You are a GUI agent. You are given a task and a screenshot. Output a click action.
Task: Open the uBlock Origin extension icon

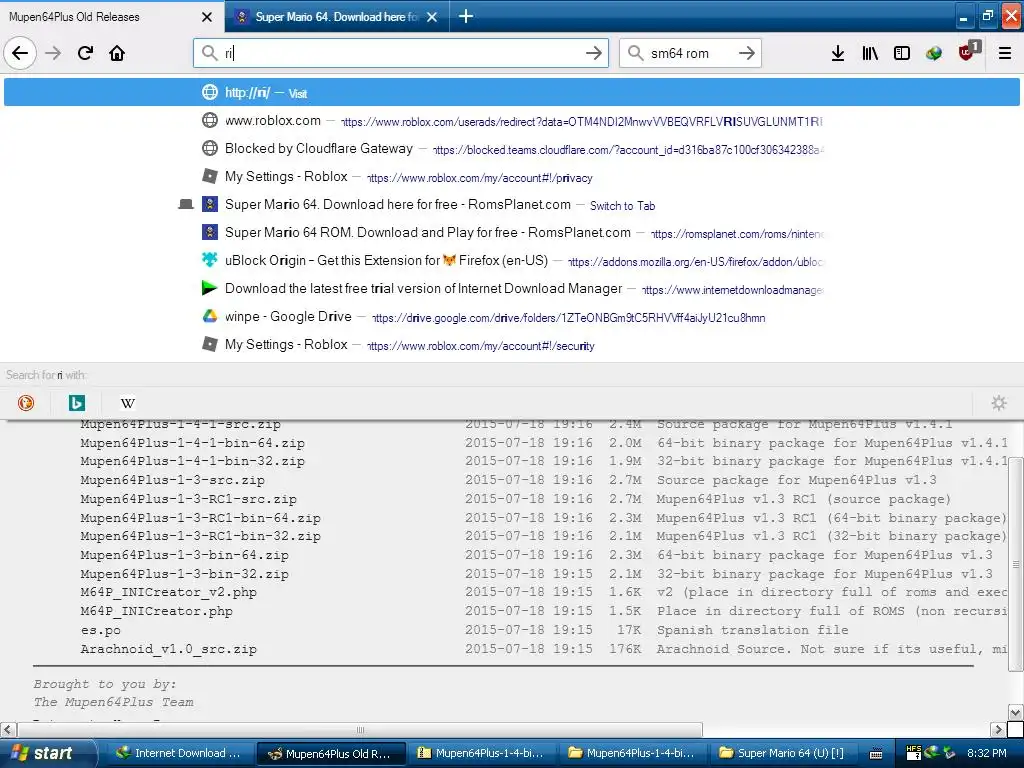click(968, 52)
